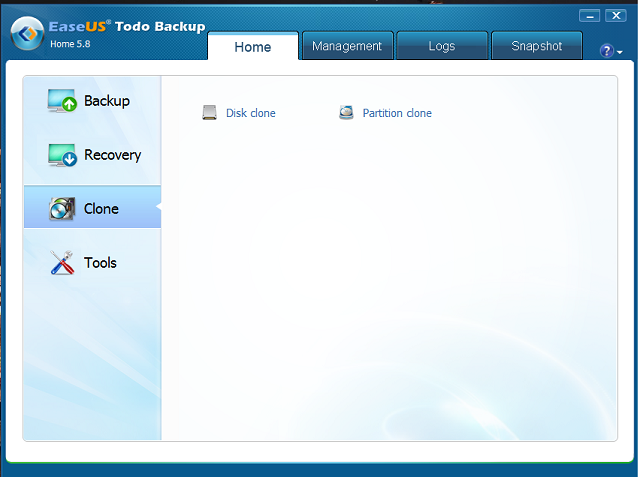
Task: Close the EaseUS Todo Backup window
Action: [616, 16]
